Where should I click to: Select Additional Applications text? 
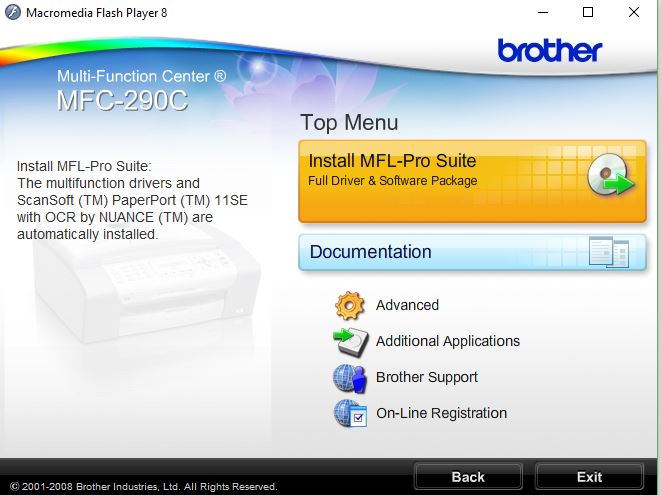(448, 341)
